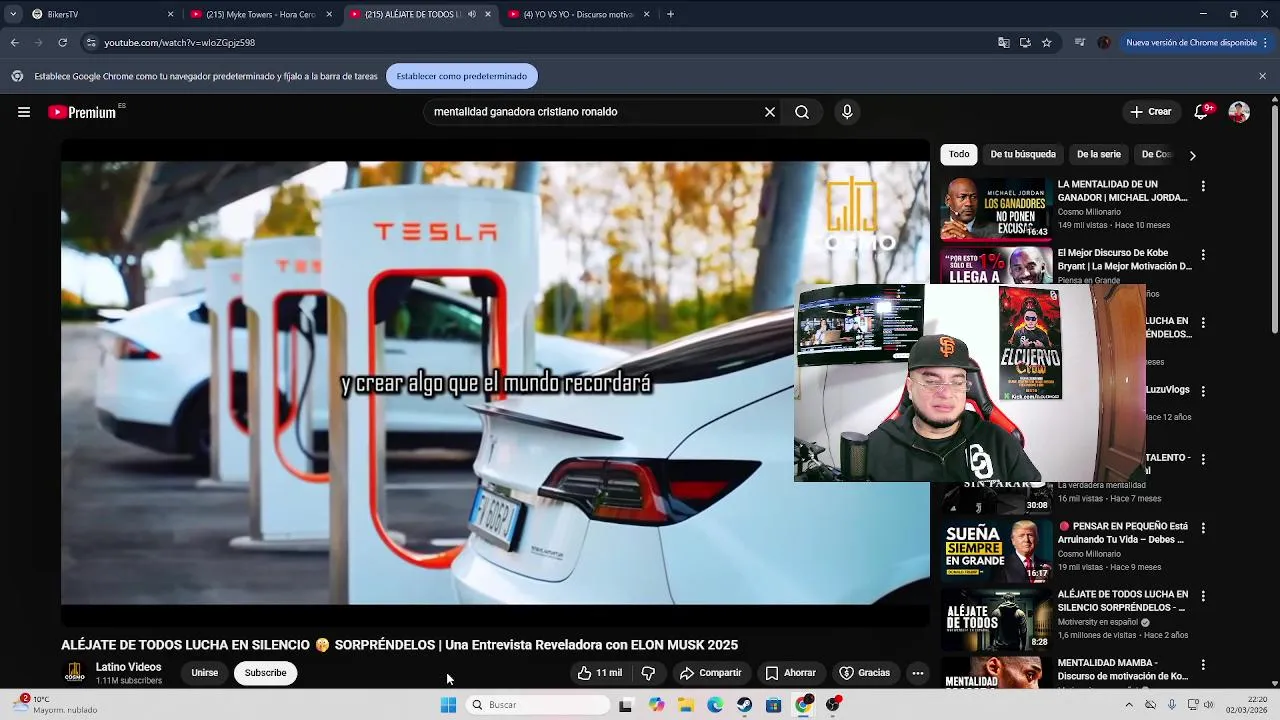Start voice search with the microphone icon
The image size is (1280, 720).
[x=847, y=112]
